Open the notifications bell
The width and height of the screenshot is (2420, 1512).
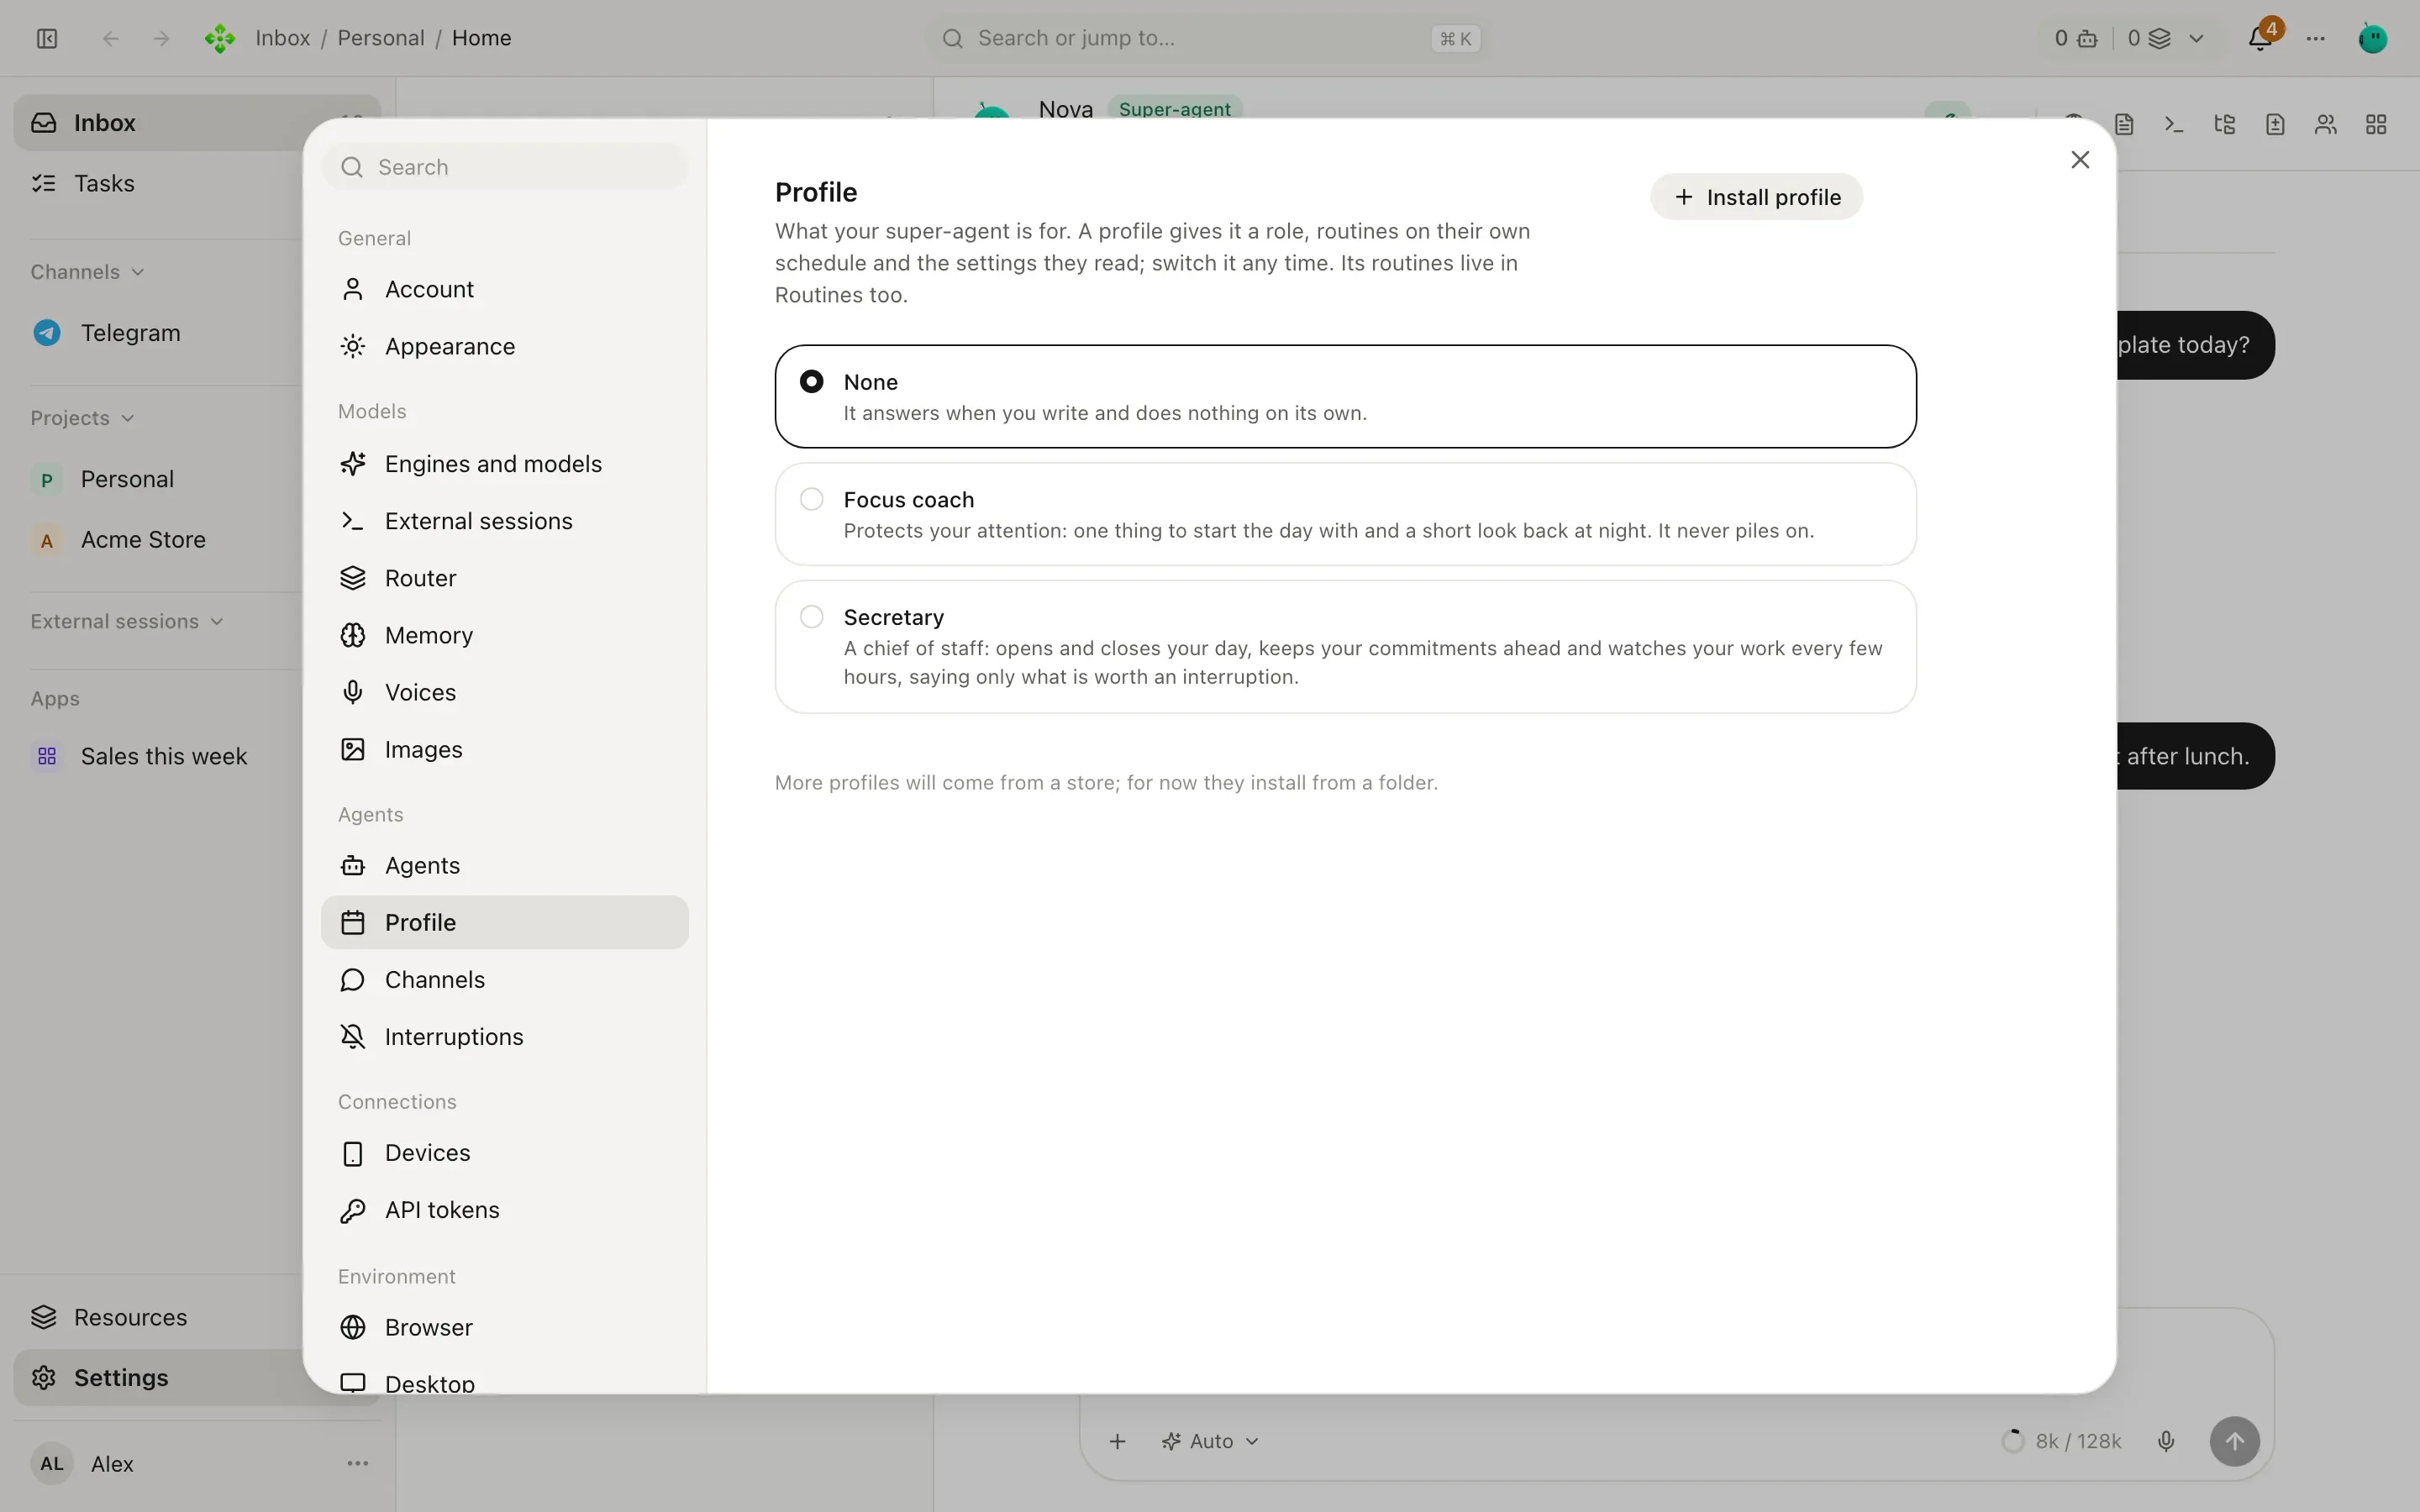(2260, 38)
